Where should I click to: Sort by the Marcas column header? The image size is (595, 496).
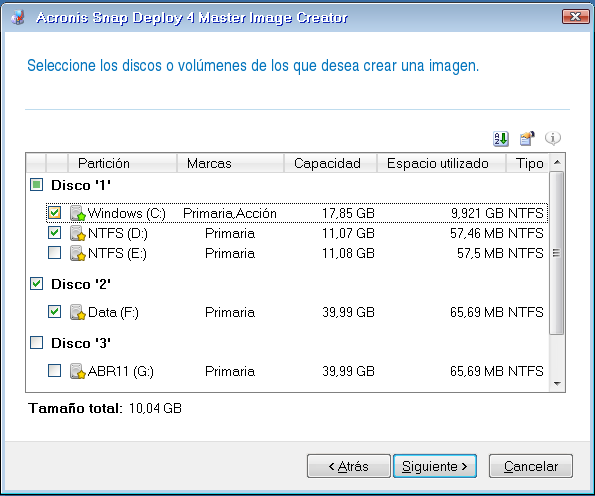coord(230,163)
